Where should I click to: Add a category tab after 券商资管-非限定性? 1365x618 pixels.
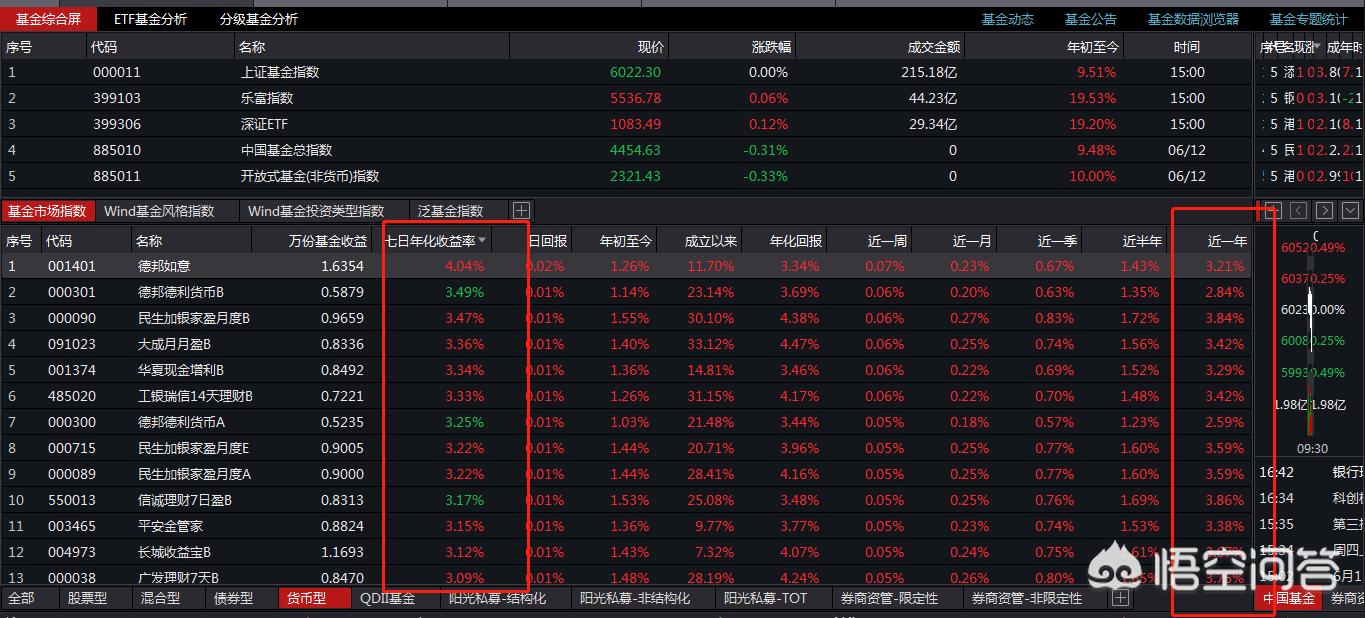pyautogui.click(x=1120, y=598)
